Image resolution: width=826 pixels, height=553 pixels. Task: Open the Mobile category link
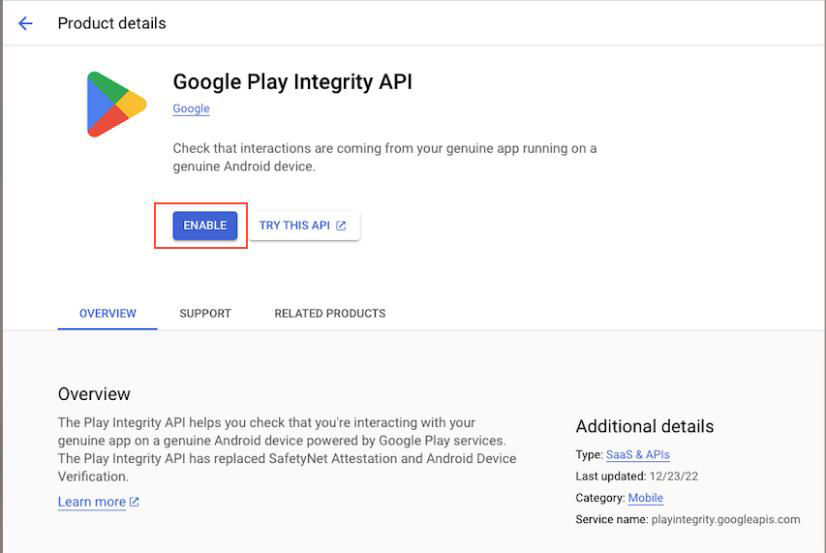click(645, 498)
